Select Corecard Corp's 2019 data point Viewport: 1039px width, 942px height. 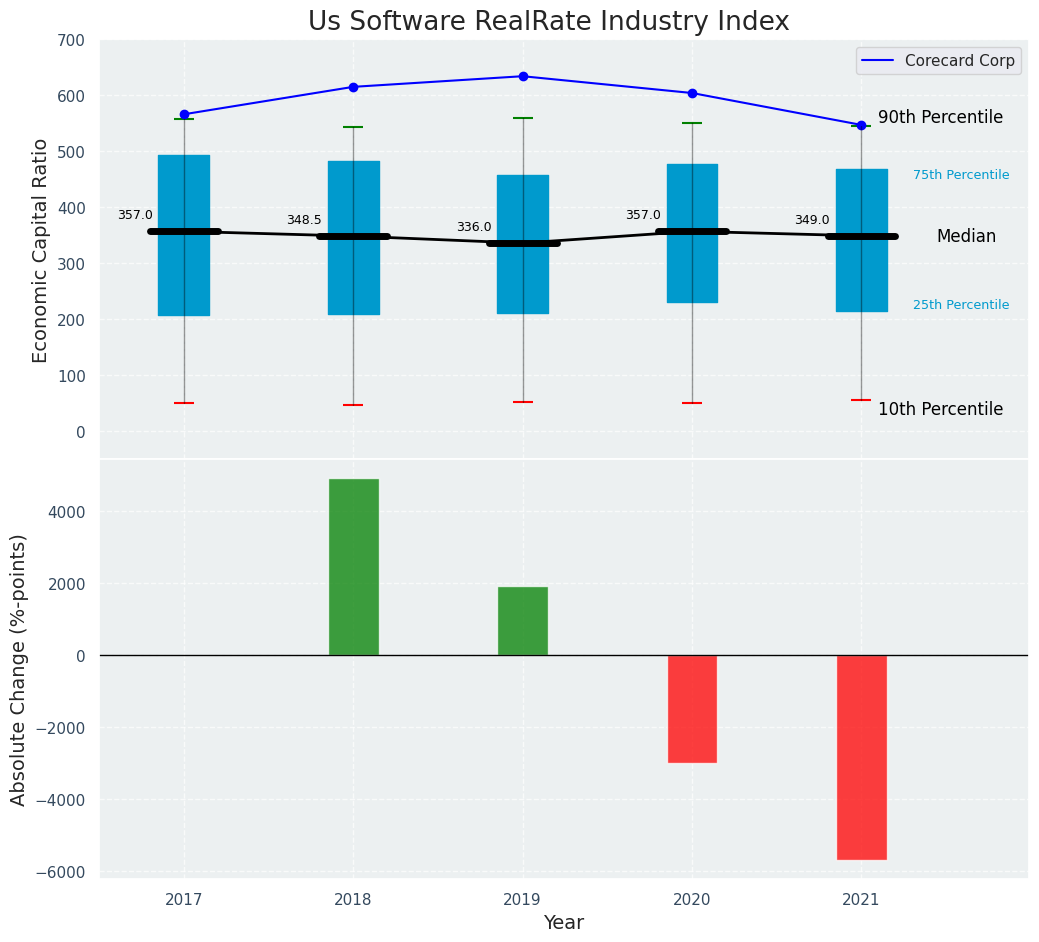coord(523,76)
